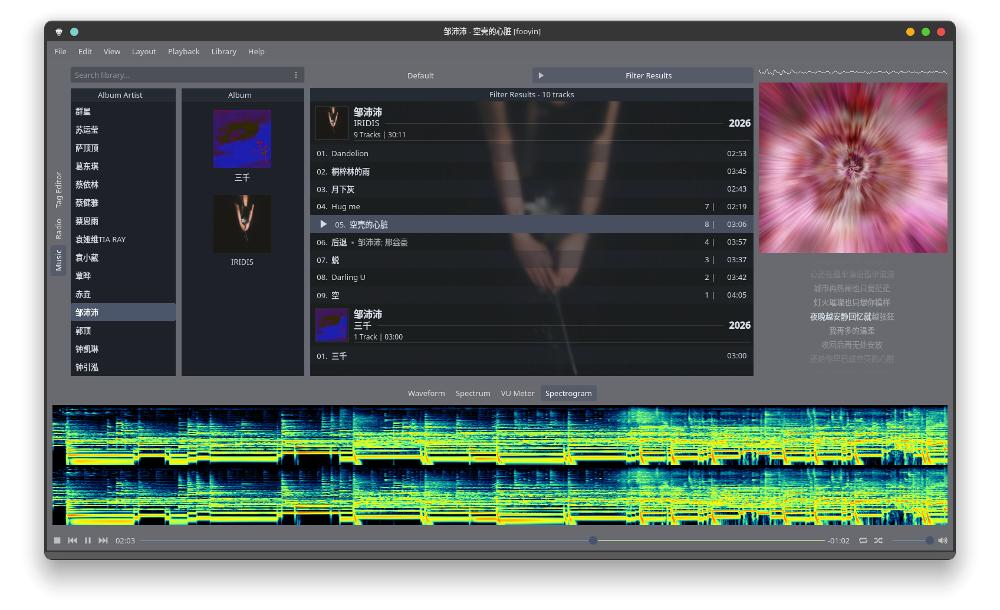Image resolution: width=1000 pixels, height=610 pixels.
Task: Select track 04. Hug me
Action: pyautogui.click(x=531, y=207)
